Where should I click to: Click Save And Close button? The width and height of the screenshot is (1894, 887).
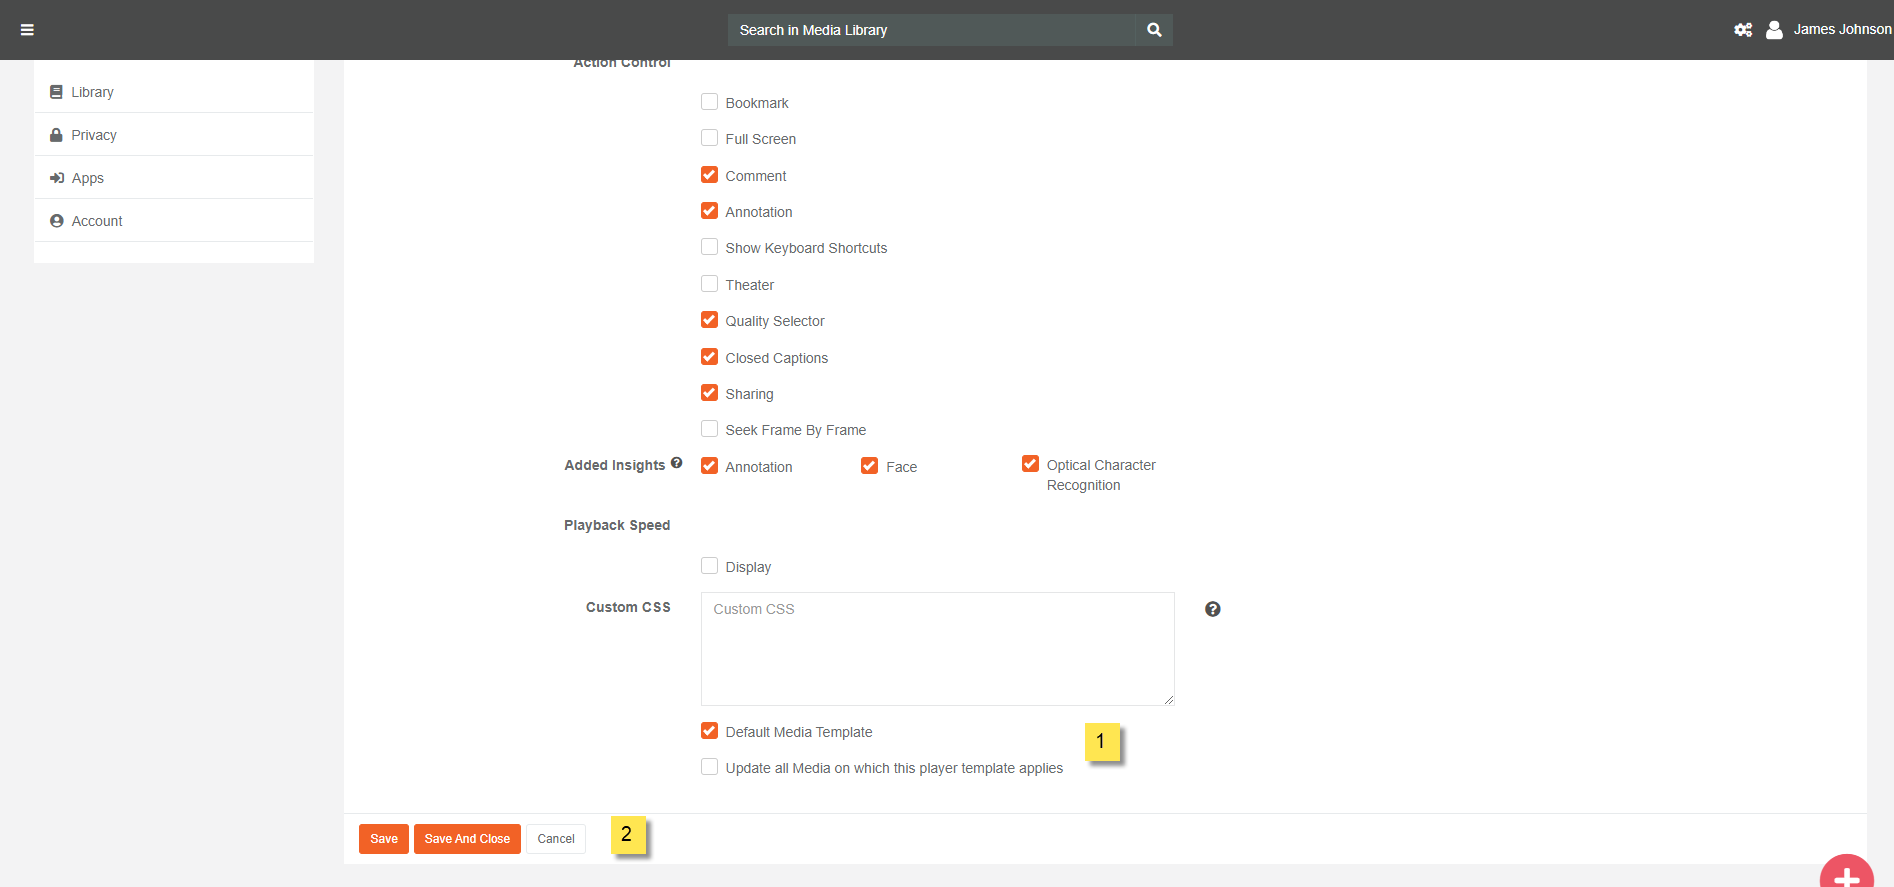[x=467, y=839]
